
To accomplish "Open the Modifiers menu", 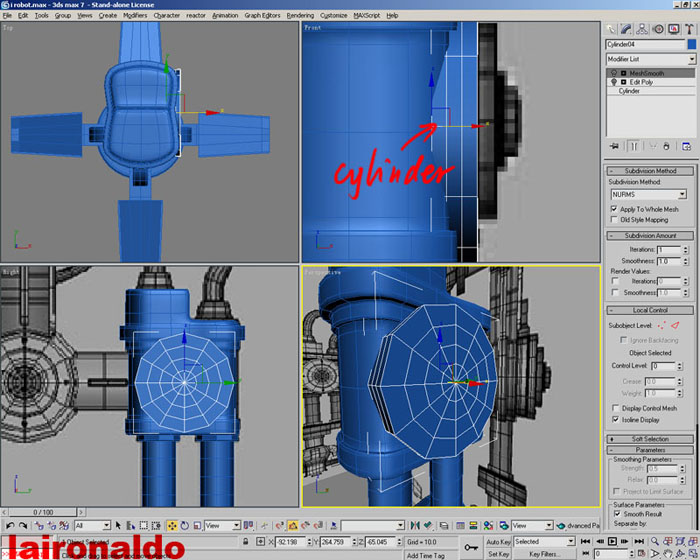I will (134, 16).
